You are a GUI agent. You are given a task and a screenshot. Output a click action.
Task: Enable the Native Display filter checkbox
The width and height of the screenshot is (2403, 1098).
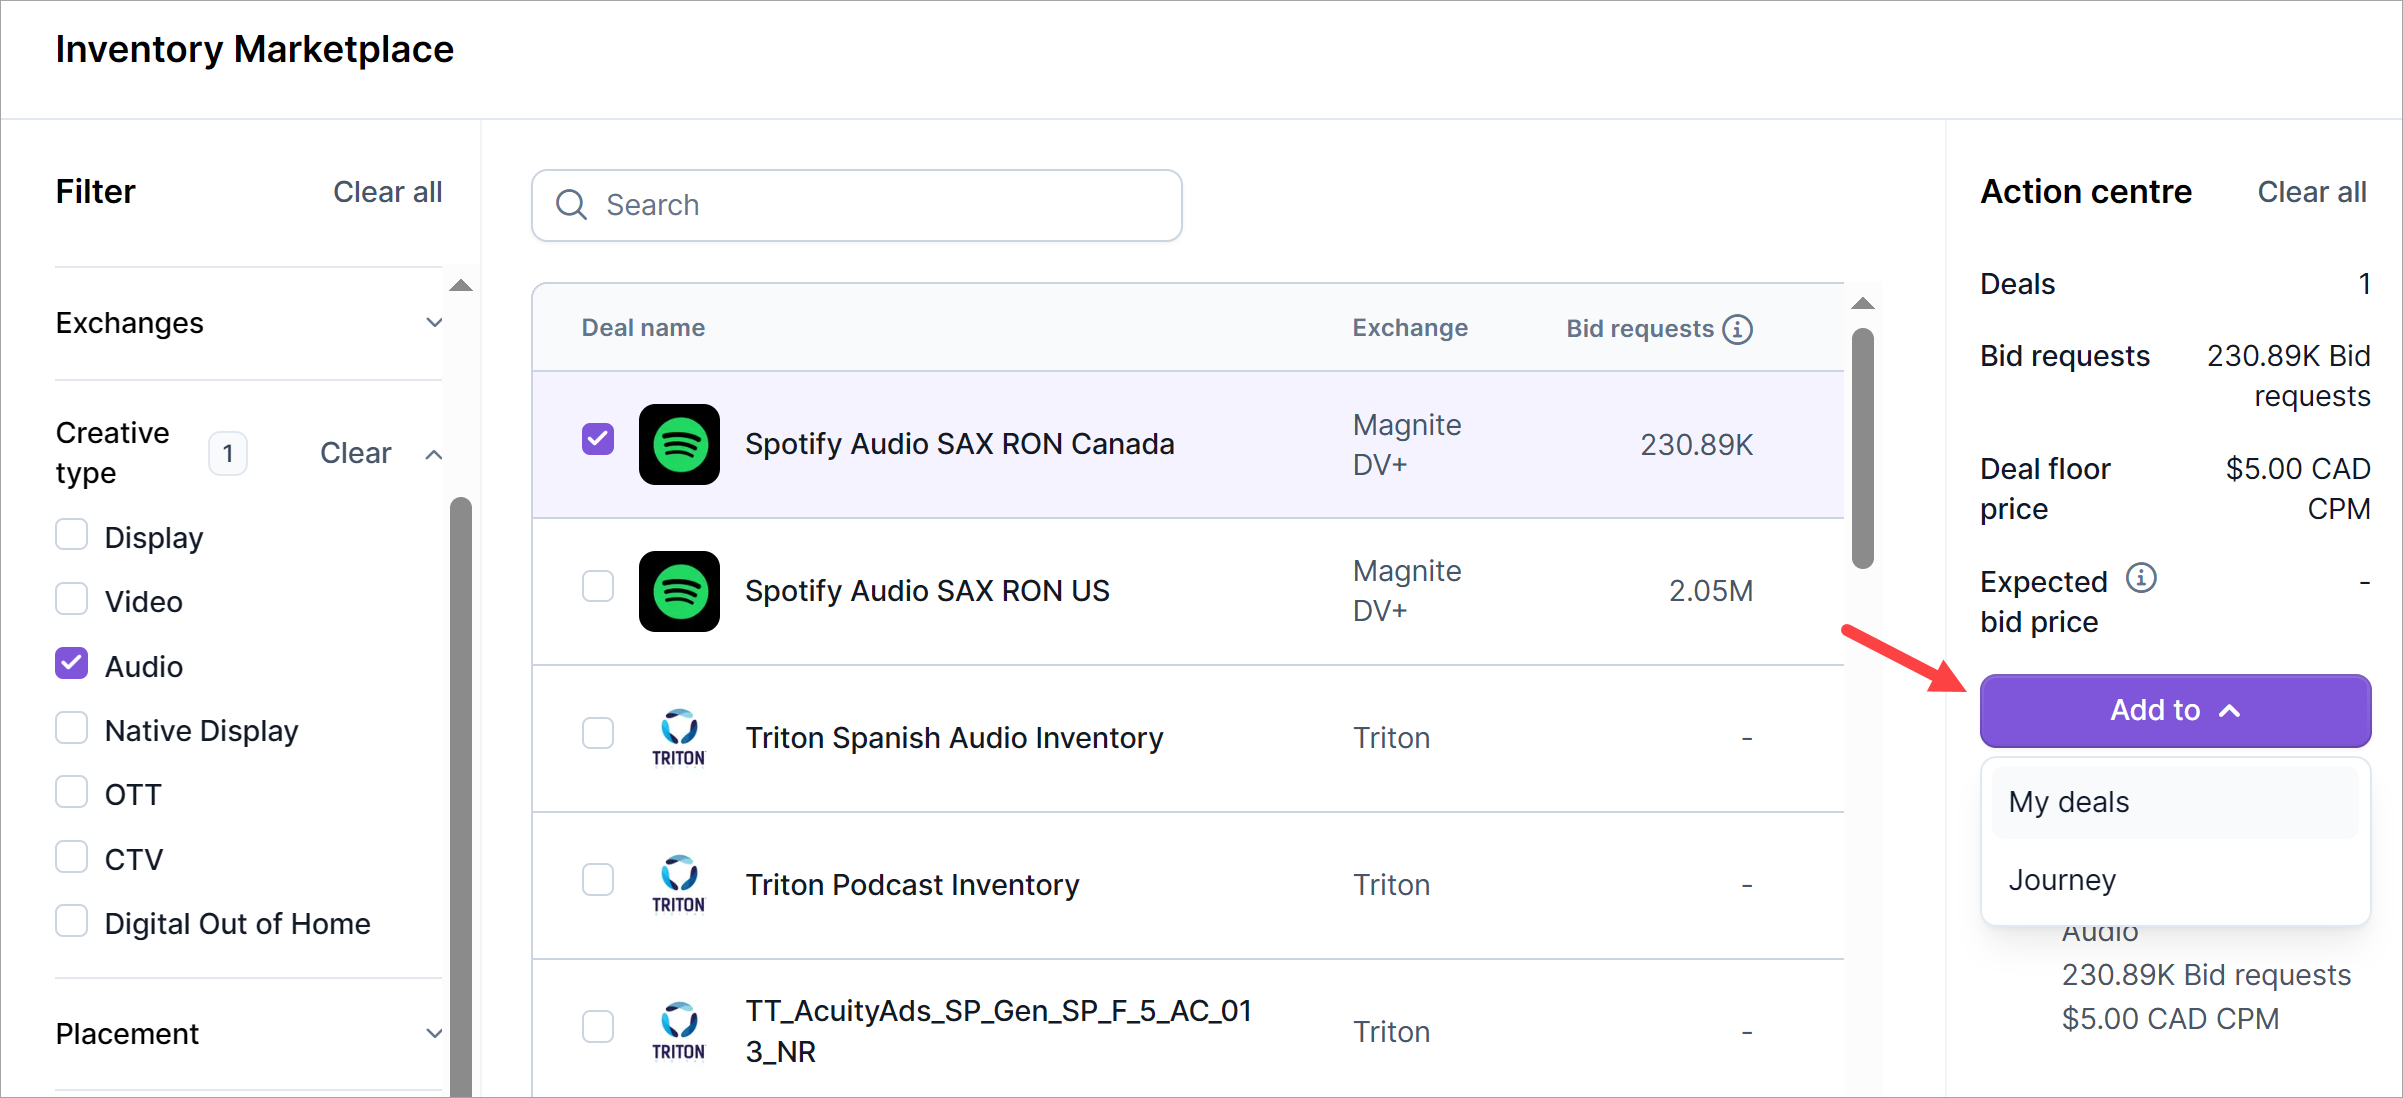(x=72, y=728)
